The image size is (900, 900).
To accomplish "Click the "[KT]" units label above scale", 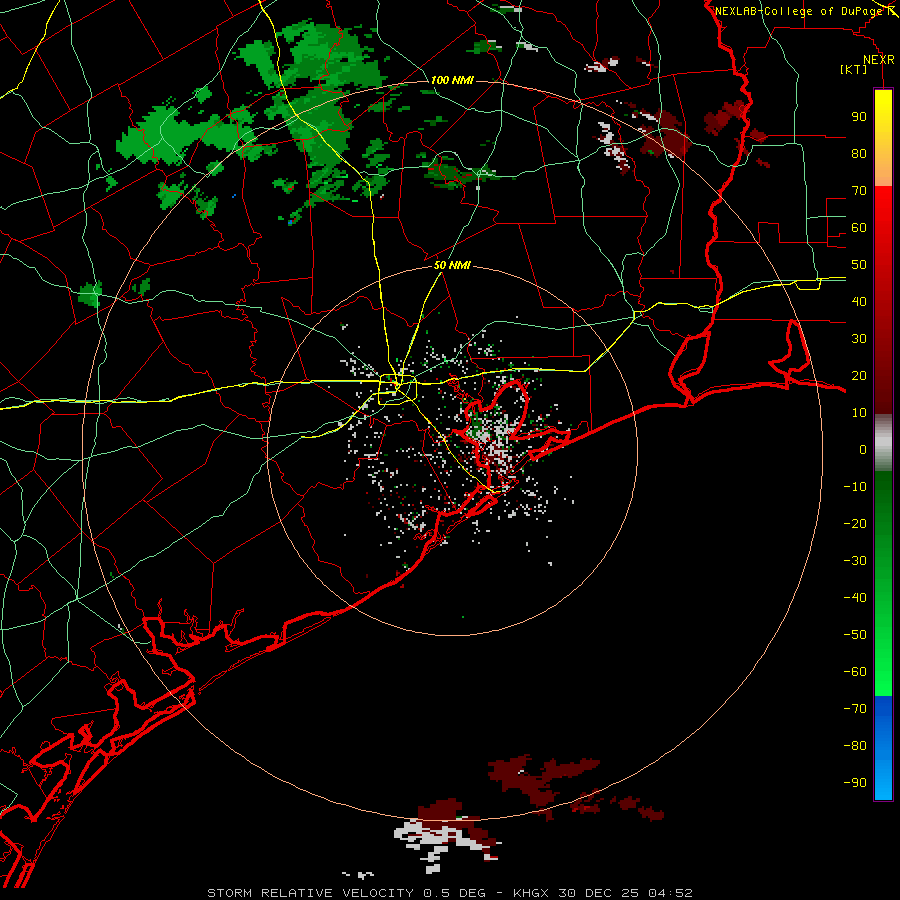I will pyautogui.click(x=853, y=69).
